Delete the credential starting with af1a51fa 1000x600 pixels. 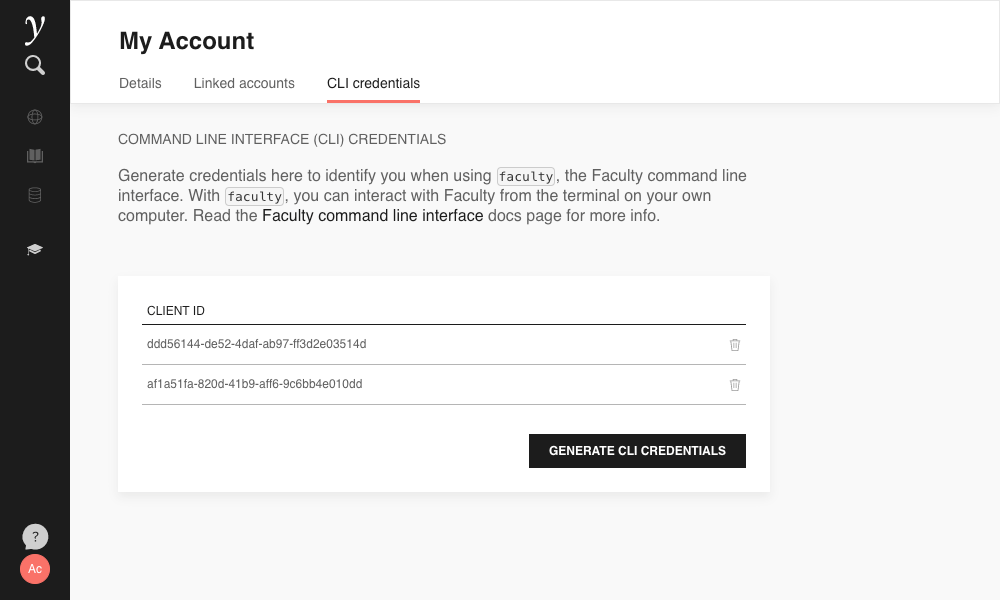pos(735,385)
